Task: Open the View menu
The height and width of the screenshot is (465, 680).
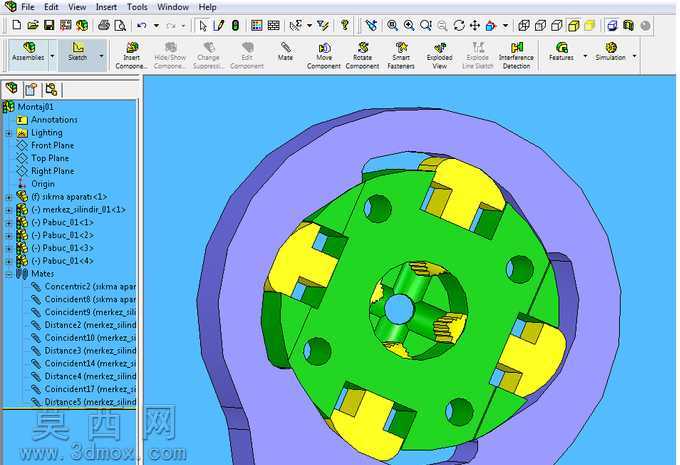Action: [77, 7]
